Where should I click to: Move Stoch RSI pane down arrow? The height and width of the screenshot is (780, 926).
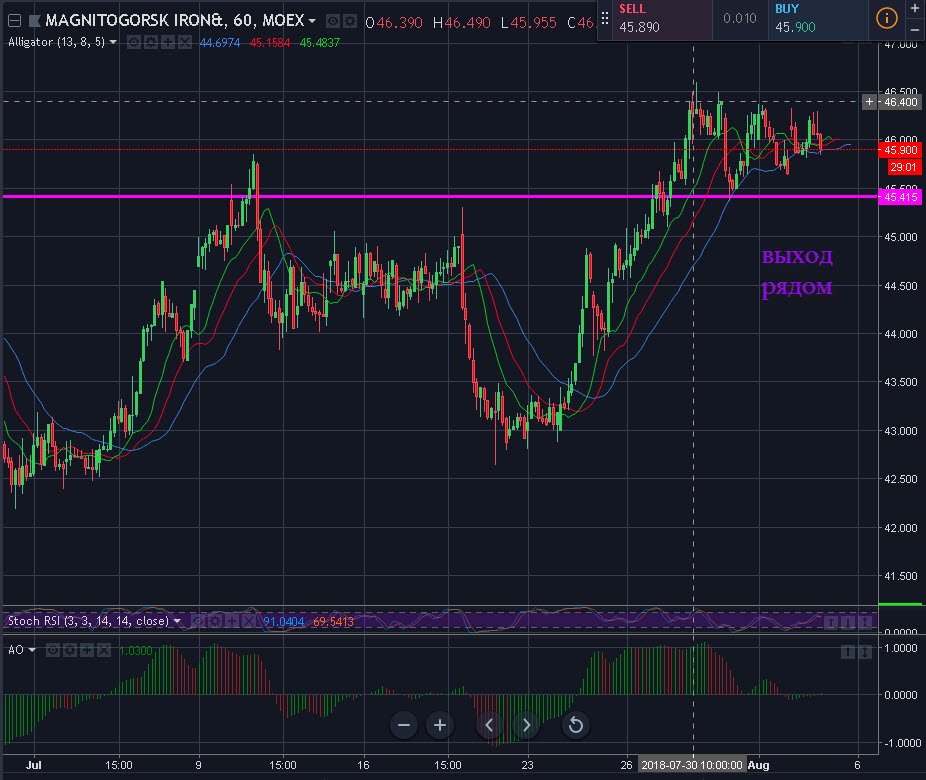pyautogui.click(x=848, y=622)
